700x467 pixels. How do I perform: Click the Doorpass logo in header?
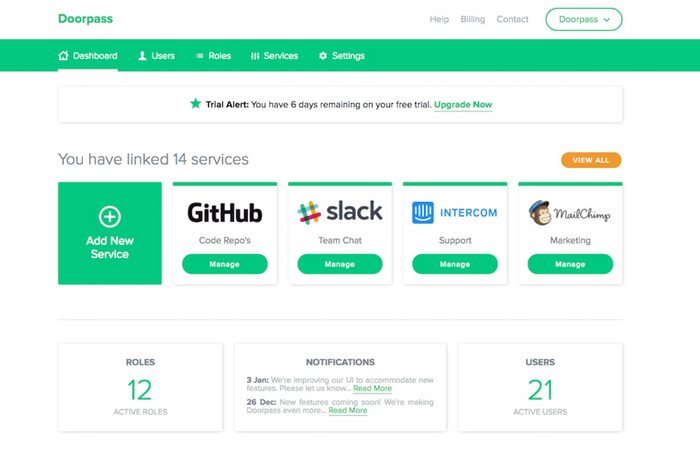(x=85, y=19)
